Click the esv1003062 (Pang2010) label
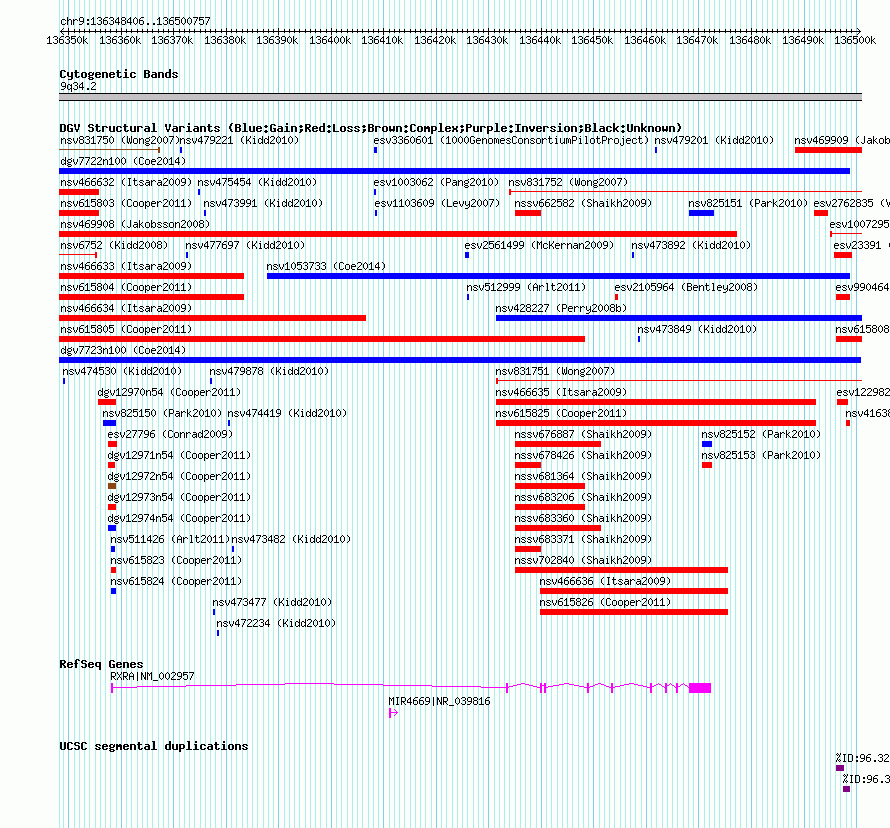Viewport: 890px width, 828px height. [x=436, y=182]
